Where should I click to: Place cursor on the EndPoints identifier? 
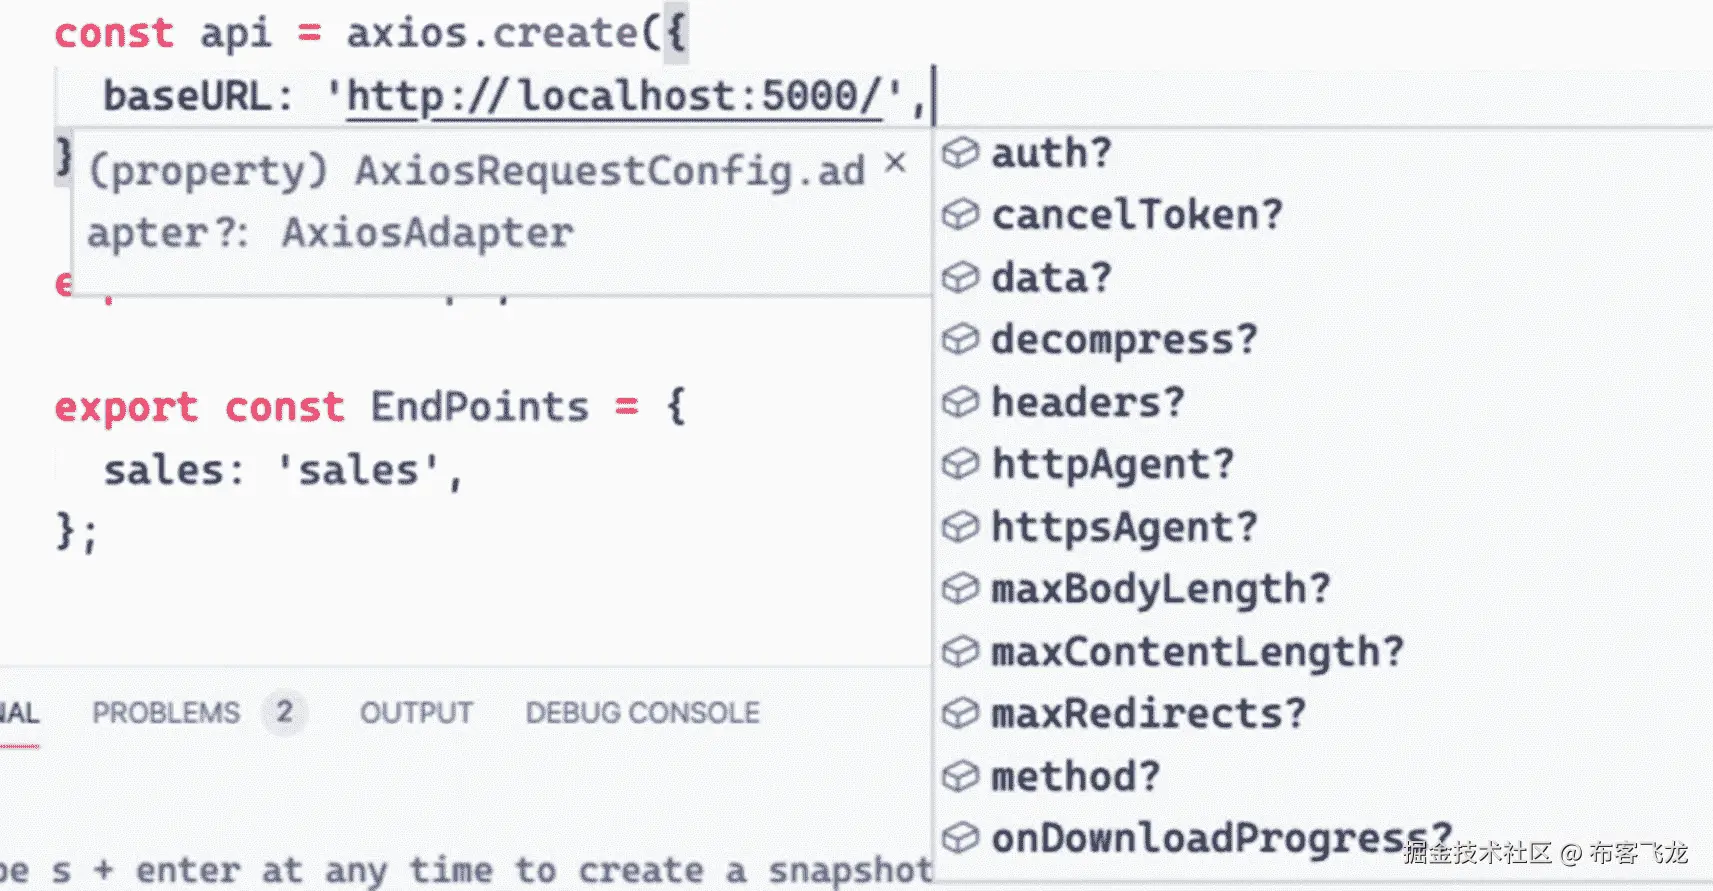coord(479,407)
